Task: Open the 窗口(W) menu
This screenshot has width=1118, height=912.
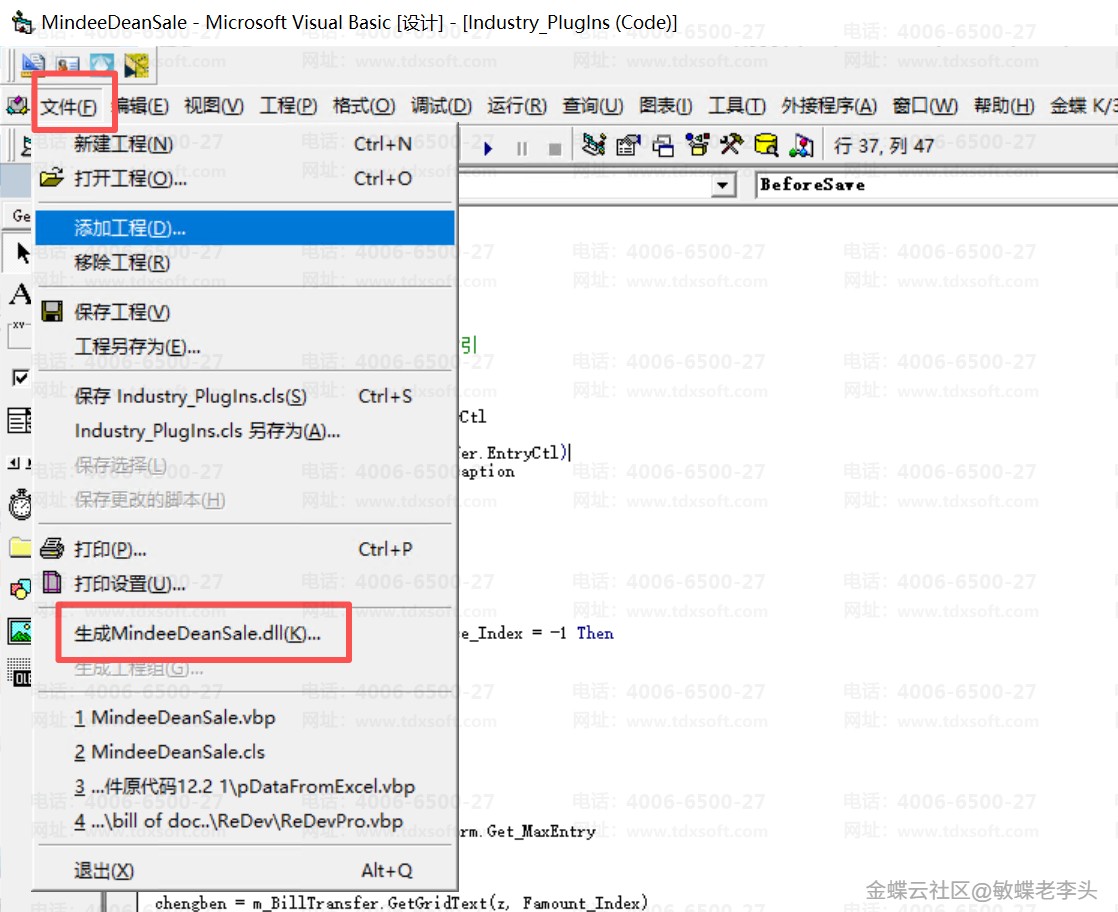Action: pos(925,107)
